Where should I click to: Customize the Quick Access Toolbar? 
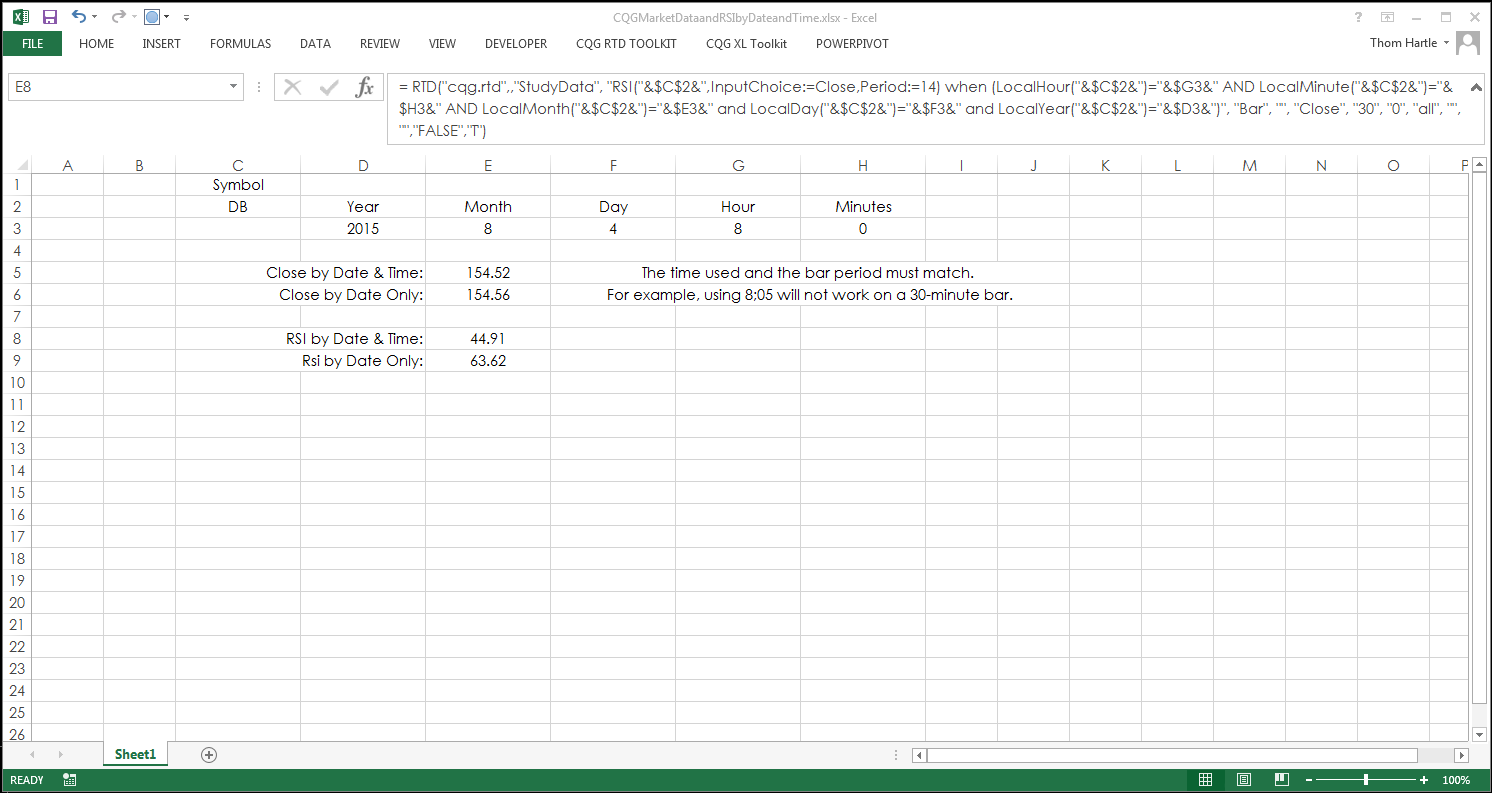coord(187,18)
